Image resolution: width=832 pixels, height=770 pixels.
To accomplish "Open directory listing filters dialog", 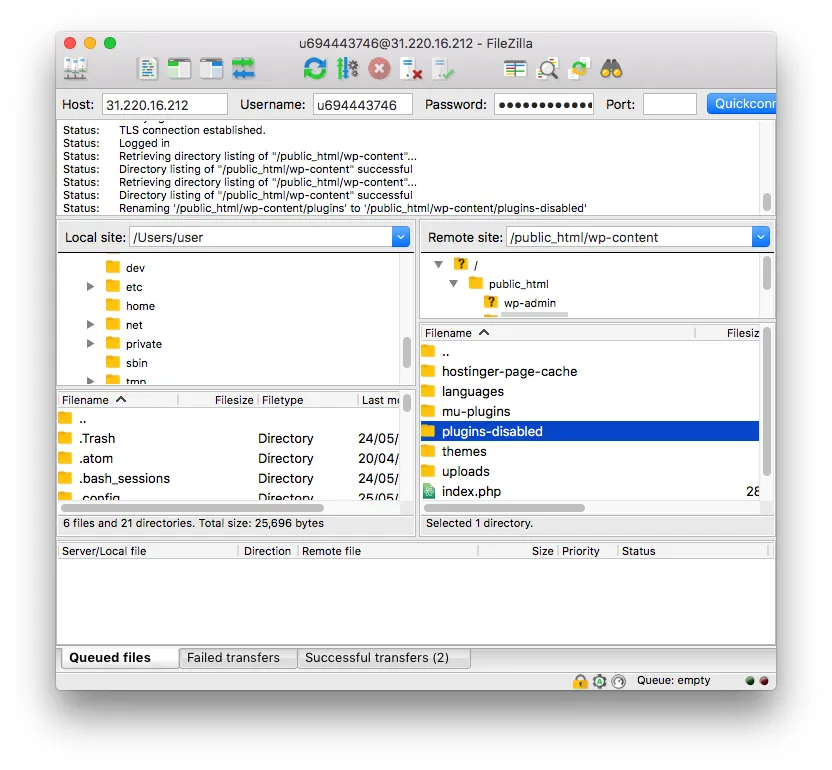I will coord(515,69).
